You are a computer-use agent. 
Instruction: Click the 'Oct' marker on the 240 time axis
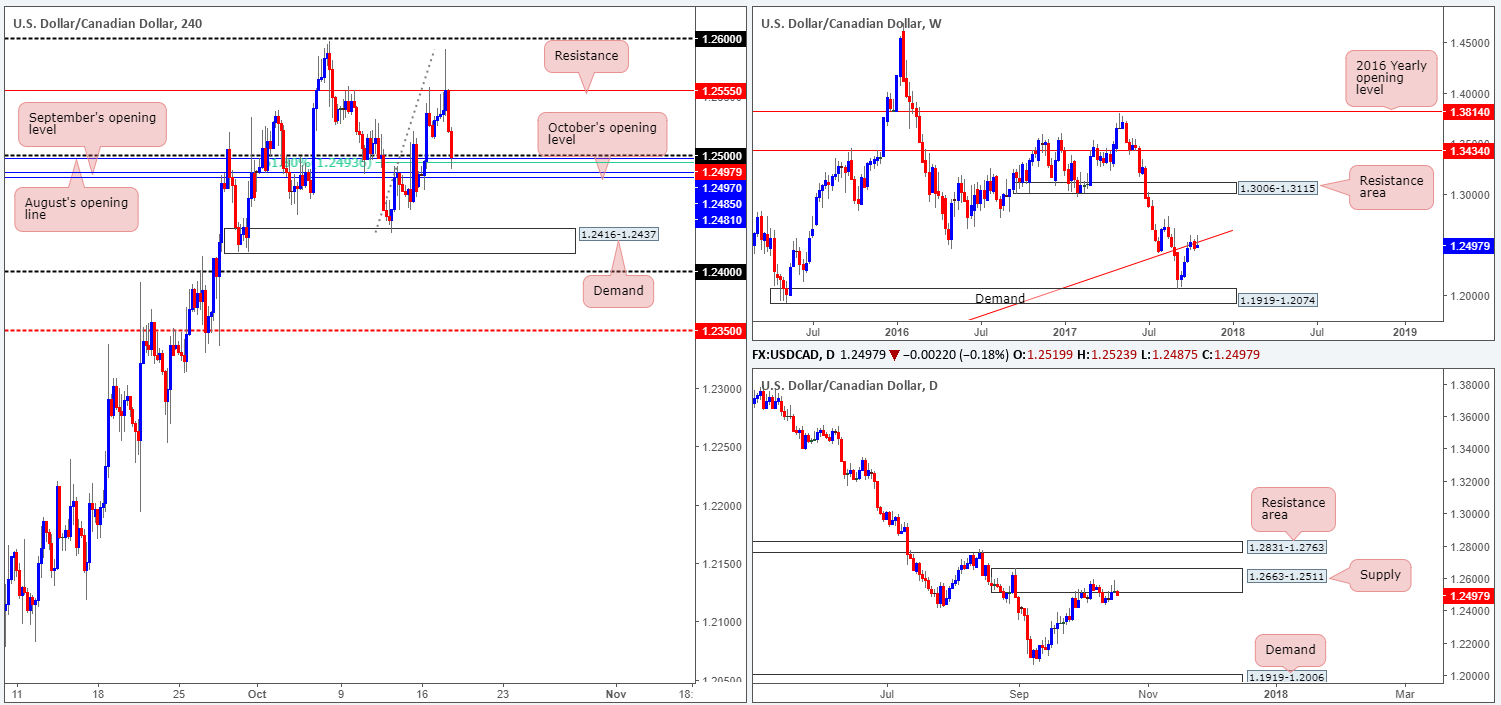(258, 692)
